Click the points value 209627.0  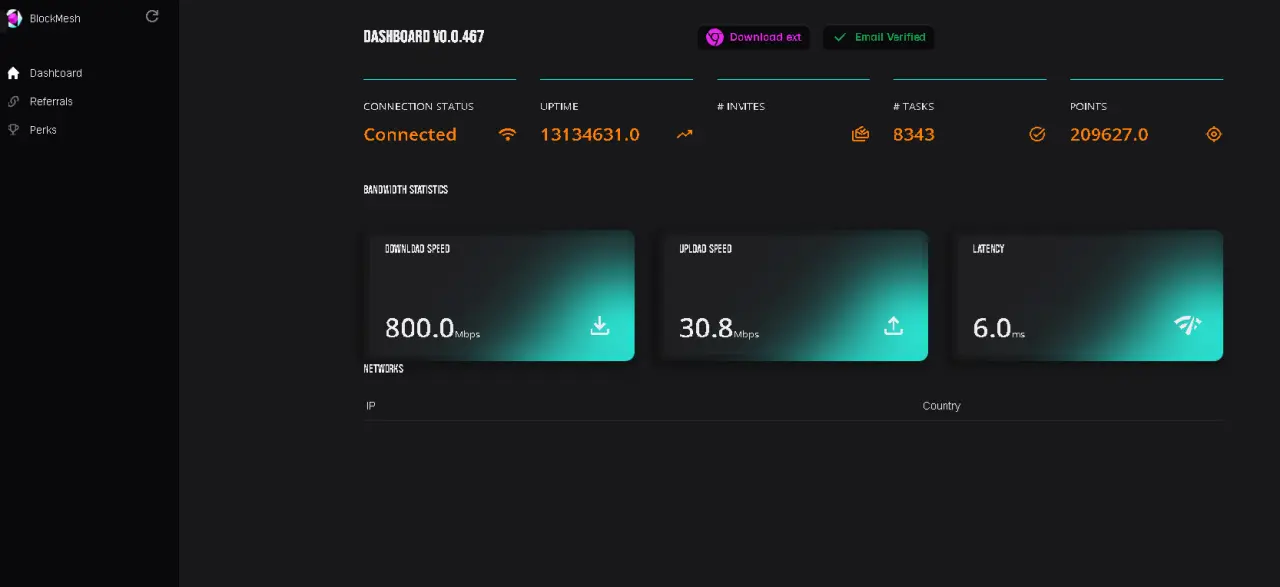tap(1109, 134)
